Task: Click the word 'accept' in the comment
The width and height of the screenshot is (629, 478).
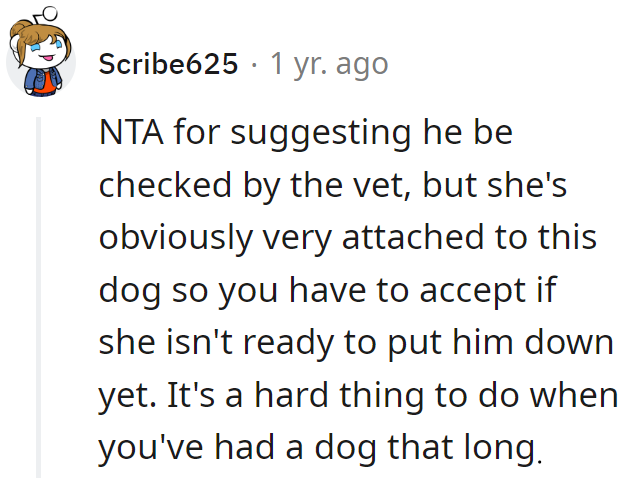Action: (x=473, y=292)
